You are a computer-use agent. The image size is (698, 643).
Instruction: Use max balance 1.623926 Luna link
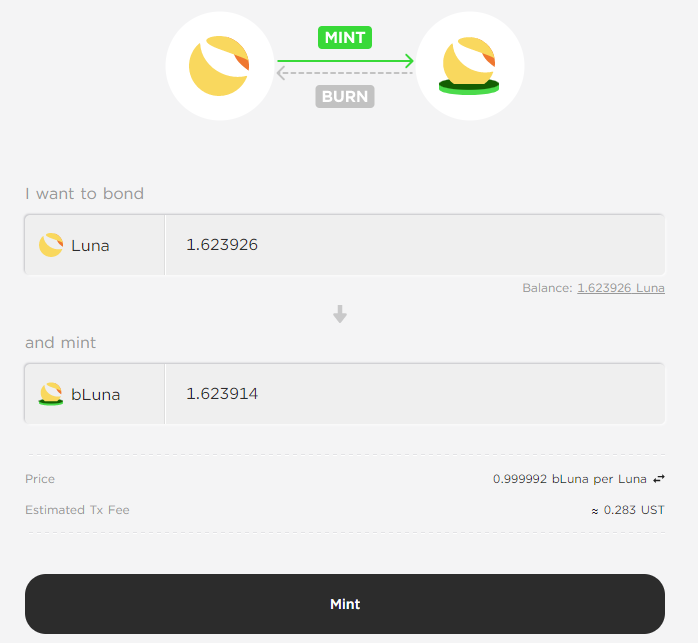pos(621,288)
